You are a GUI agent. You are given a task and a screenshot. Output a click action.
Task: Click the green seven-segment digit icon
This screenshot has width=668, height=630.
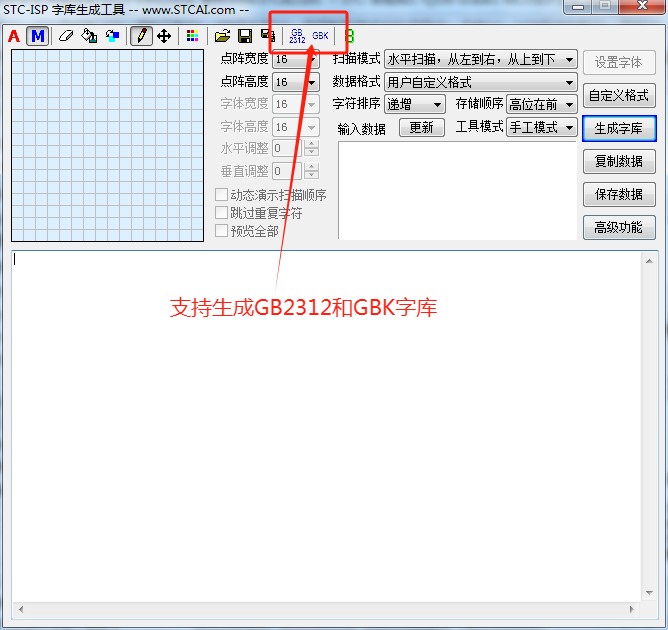tap(349, 36)
